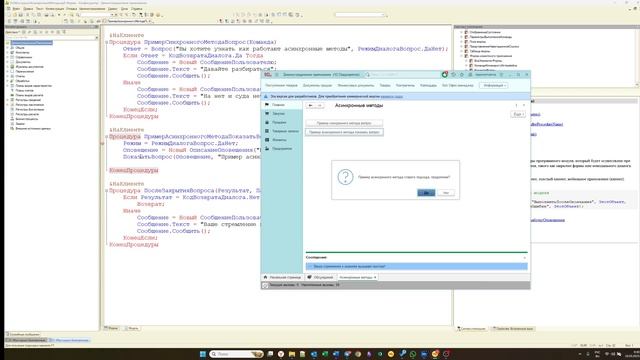Open notifications bell in 1C Enterprise title bar
The height and width of the screenshot is (360, 640).
click(x=444, y=75)
